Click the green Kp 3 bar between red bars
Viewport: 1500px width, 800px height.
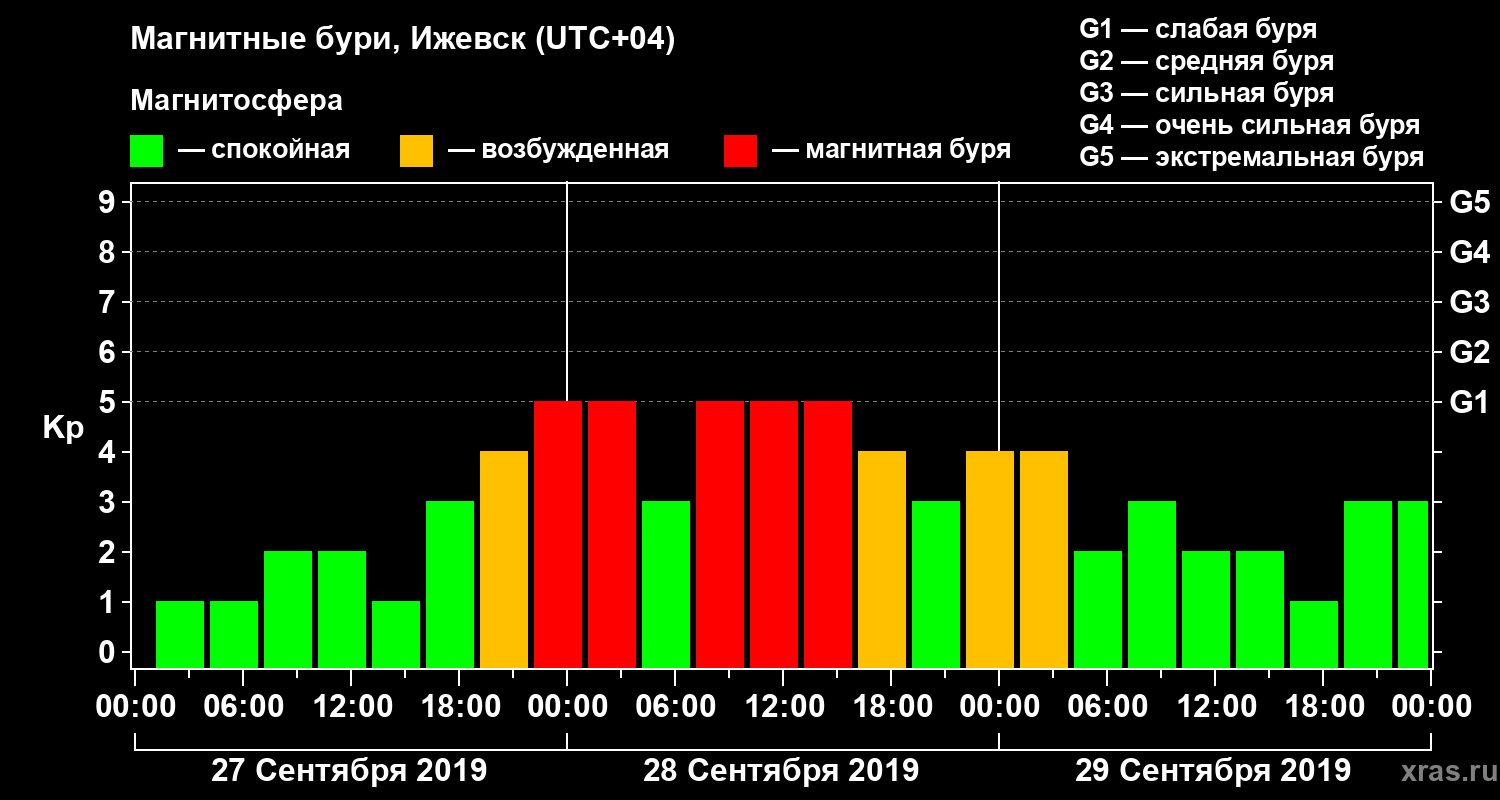[x=666, y=584]
